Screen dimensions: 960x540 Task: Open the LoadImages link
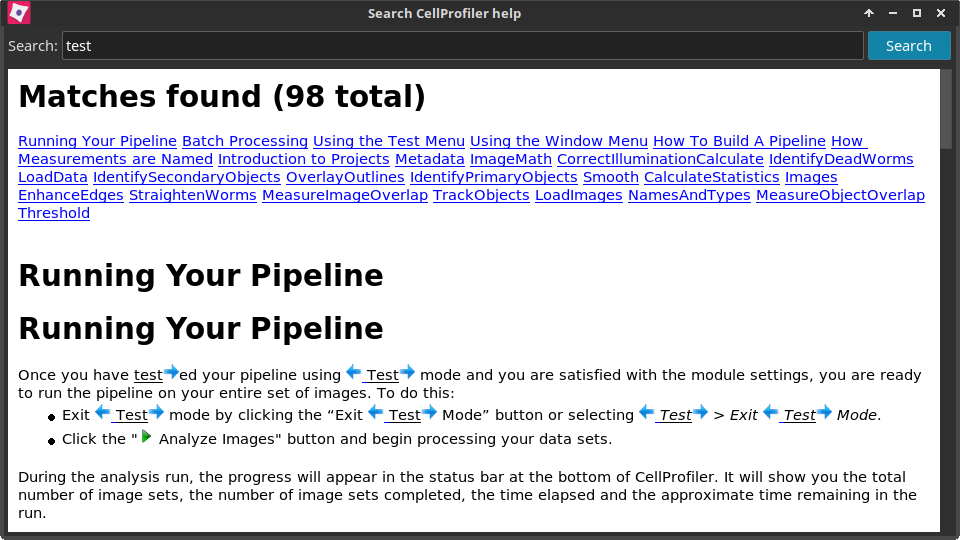[x=579, y=195]
